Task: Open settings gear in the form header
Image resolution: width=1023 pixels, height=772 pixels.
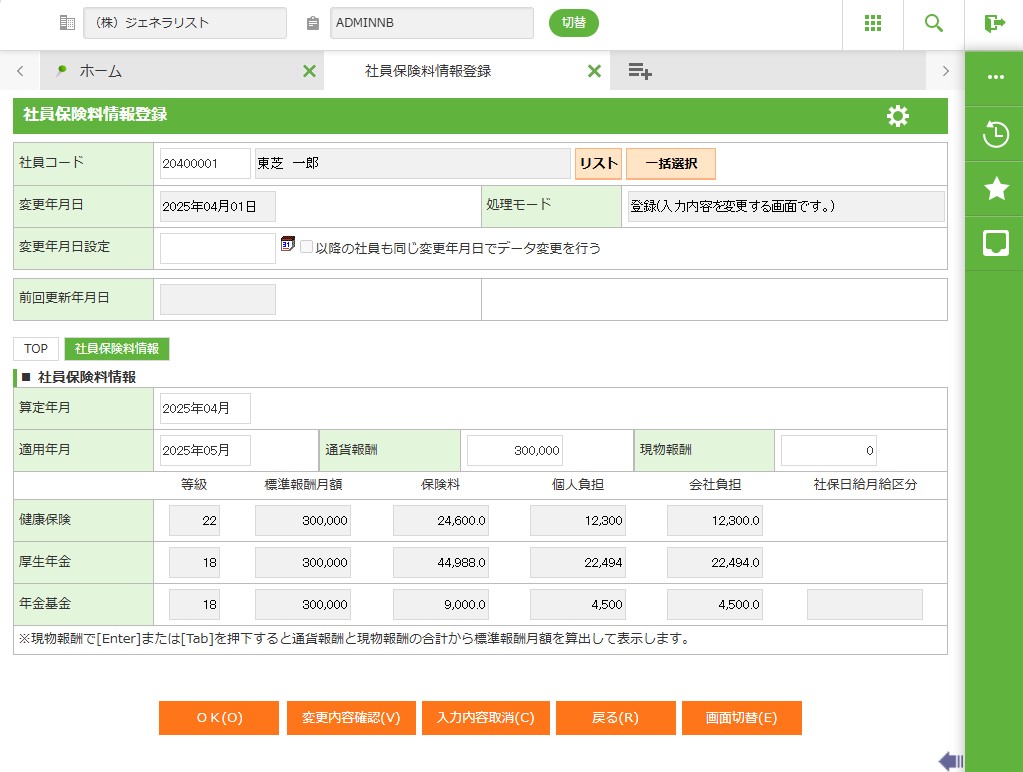Action: (x=897, y=116)
